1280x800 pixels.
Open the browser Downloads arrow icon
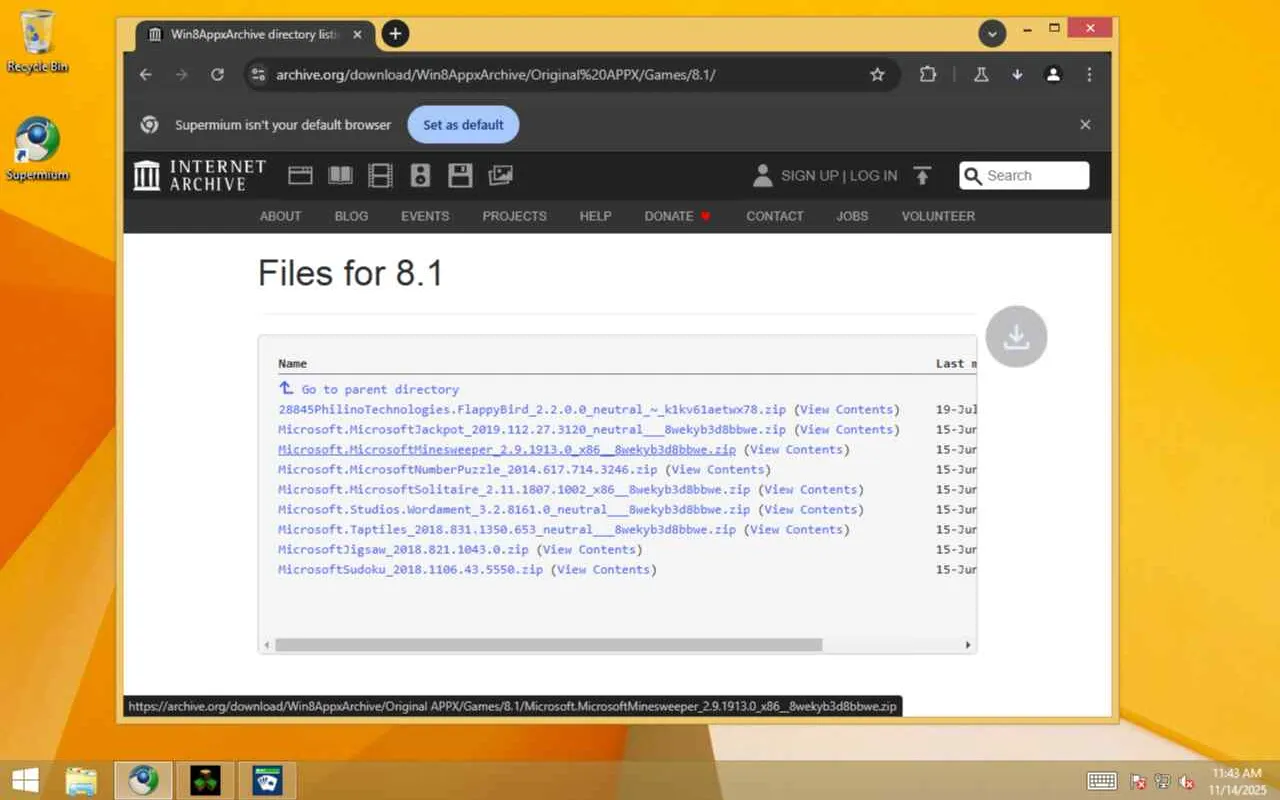pyautogui.click(x=1017, y=75)
